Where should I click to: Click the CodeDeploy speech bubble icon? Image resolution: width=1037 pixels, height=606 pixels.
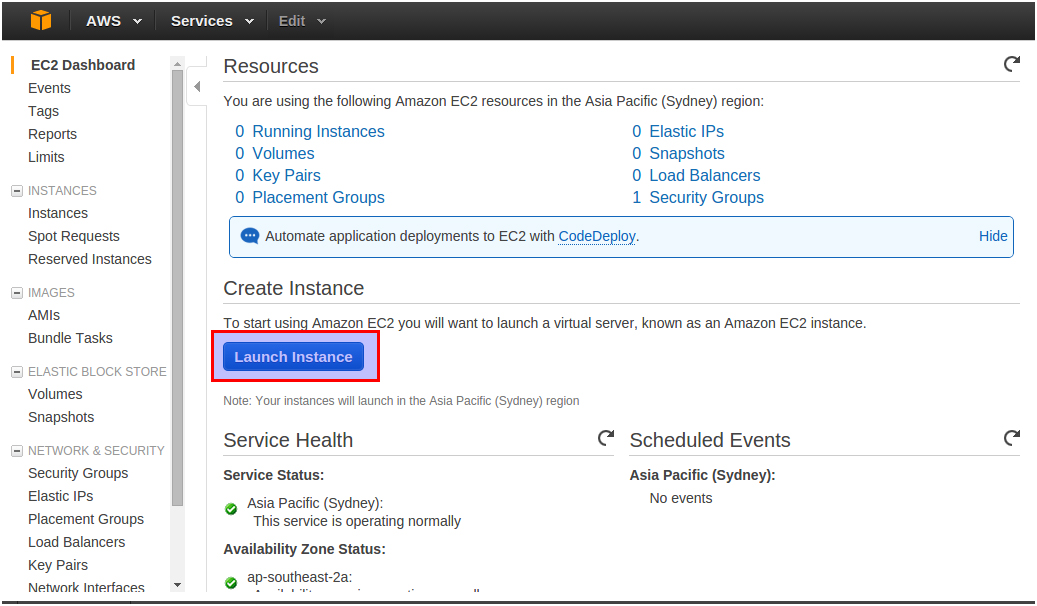(x=249, y=236)
